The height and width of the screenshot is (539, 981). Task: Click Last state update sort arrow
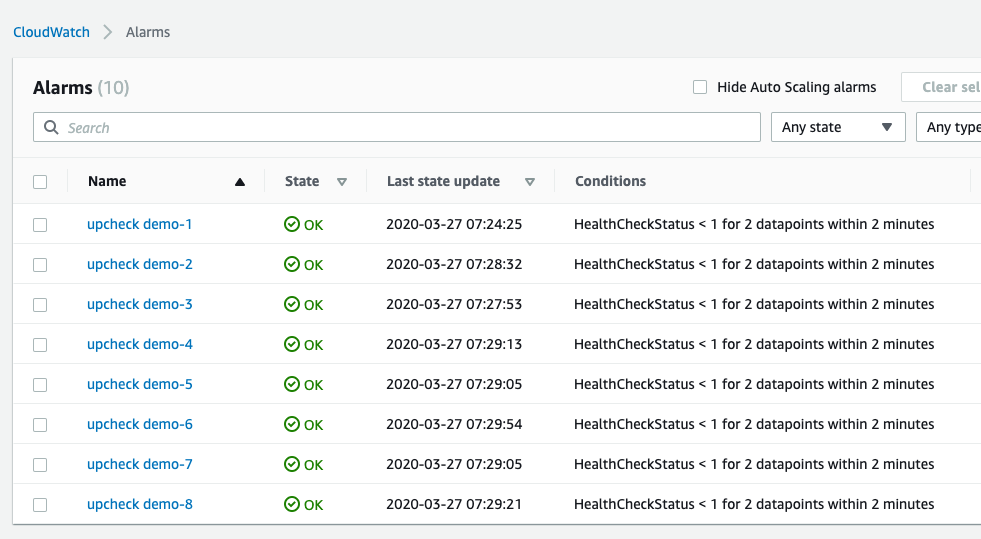click(x=530, y=182)
